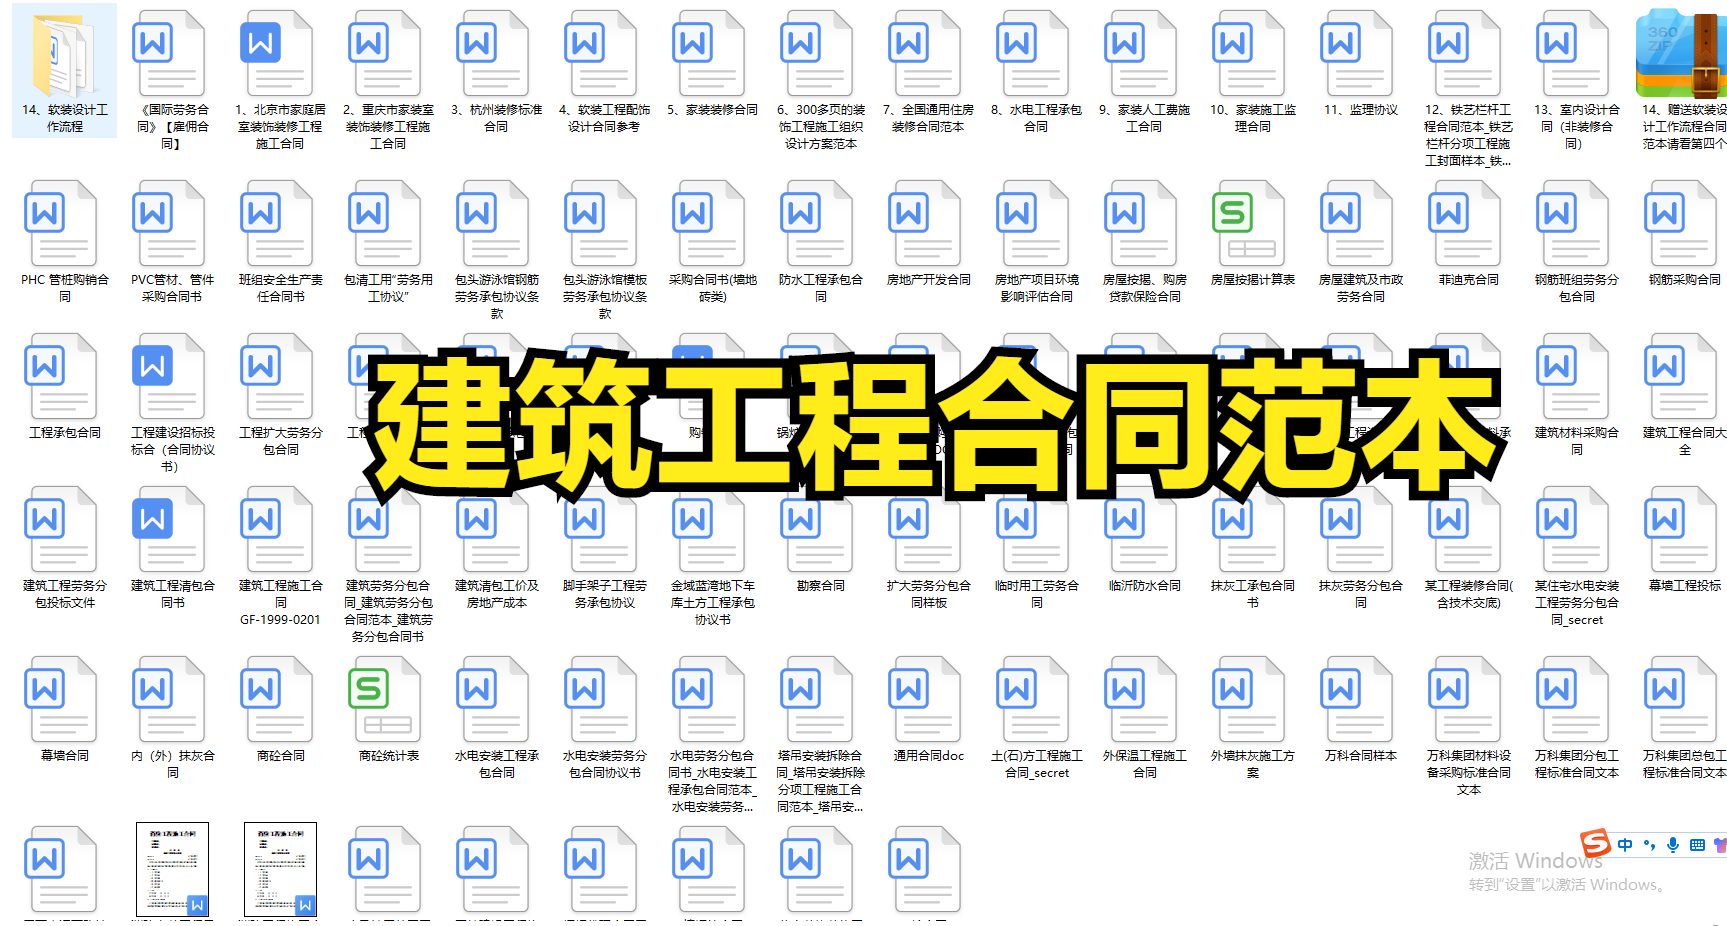The width and height of the screenshot is (1727, 926).
Task: Select the 菲迪克合同 file icon
Action: tap(1464, 224)
